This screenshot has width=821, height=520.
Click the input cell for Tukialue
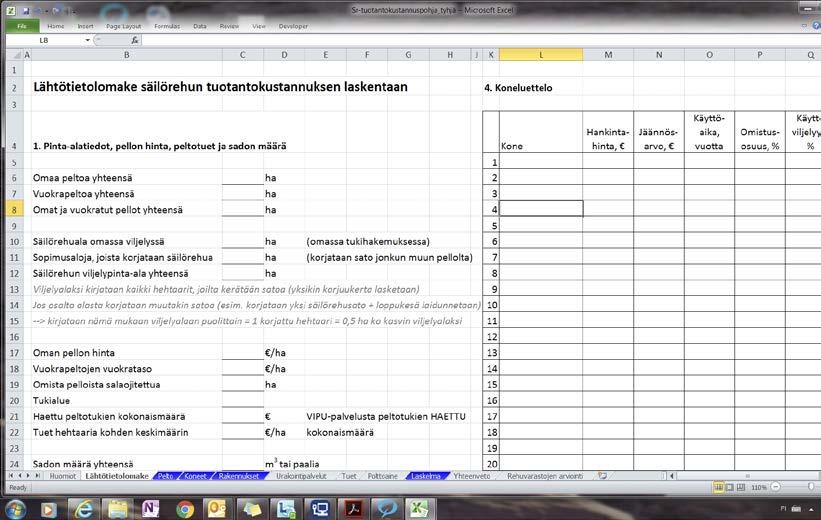pyautogui.click(x=243, y=400)
